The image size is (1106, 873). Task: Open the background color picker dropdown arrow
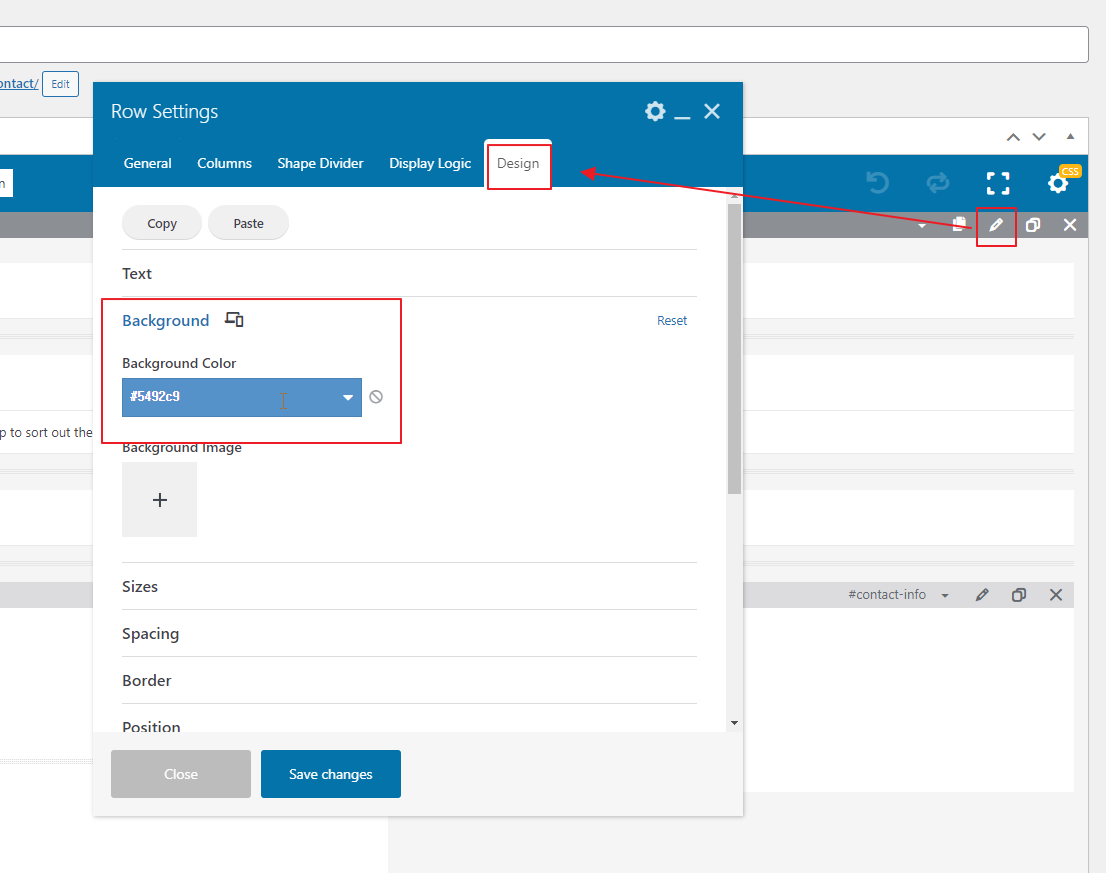point(348,397)
